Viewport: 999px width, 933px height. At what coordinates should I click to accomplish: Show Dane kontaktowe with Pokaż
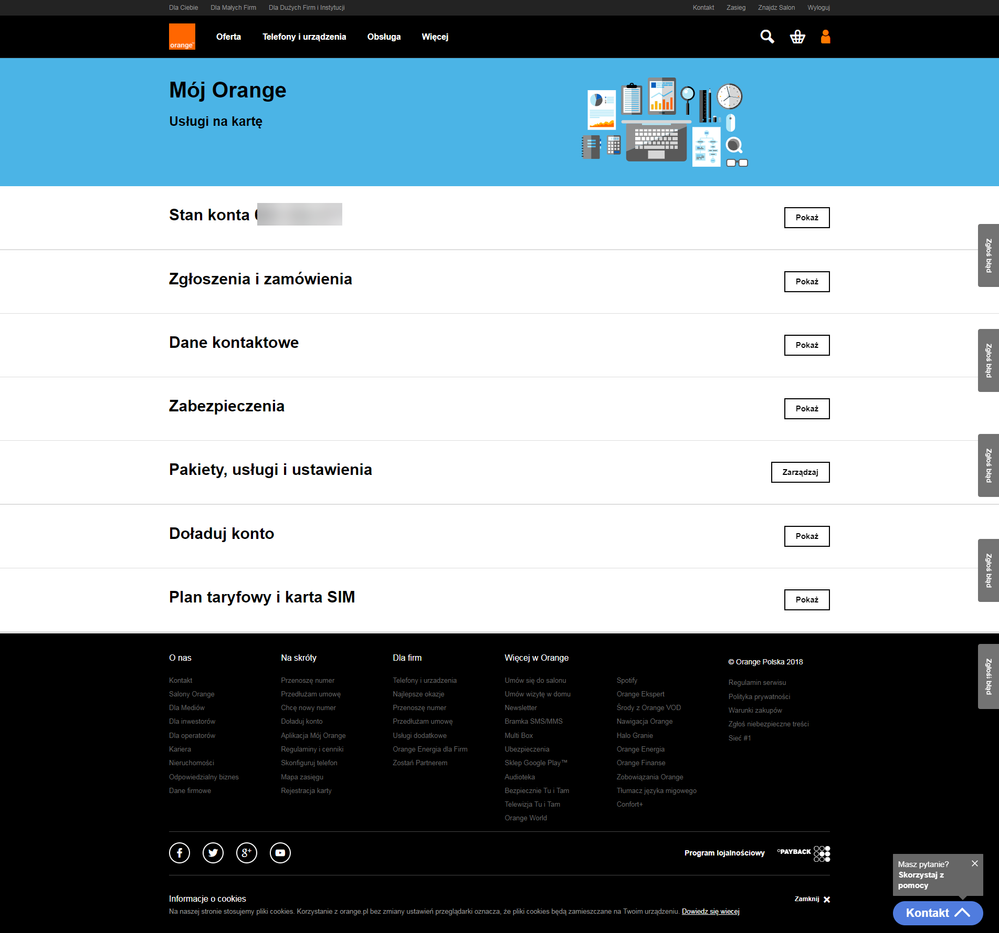[807, 345]
